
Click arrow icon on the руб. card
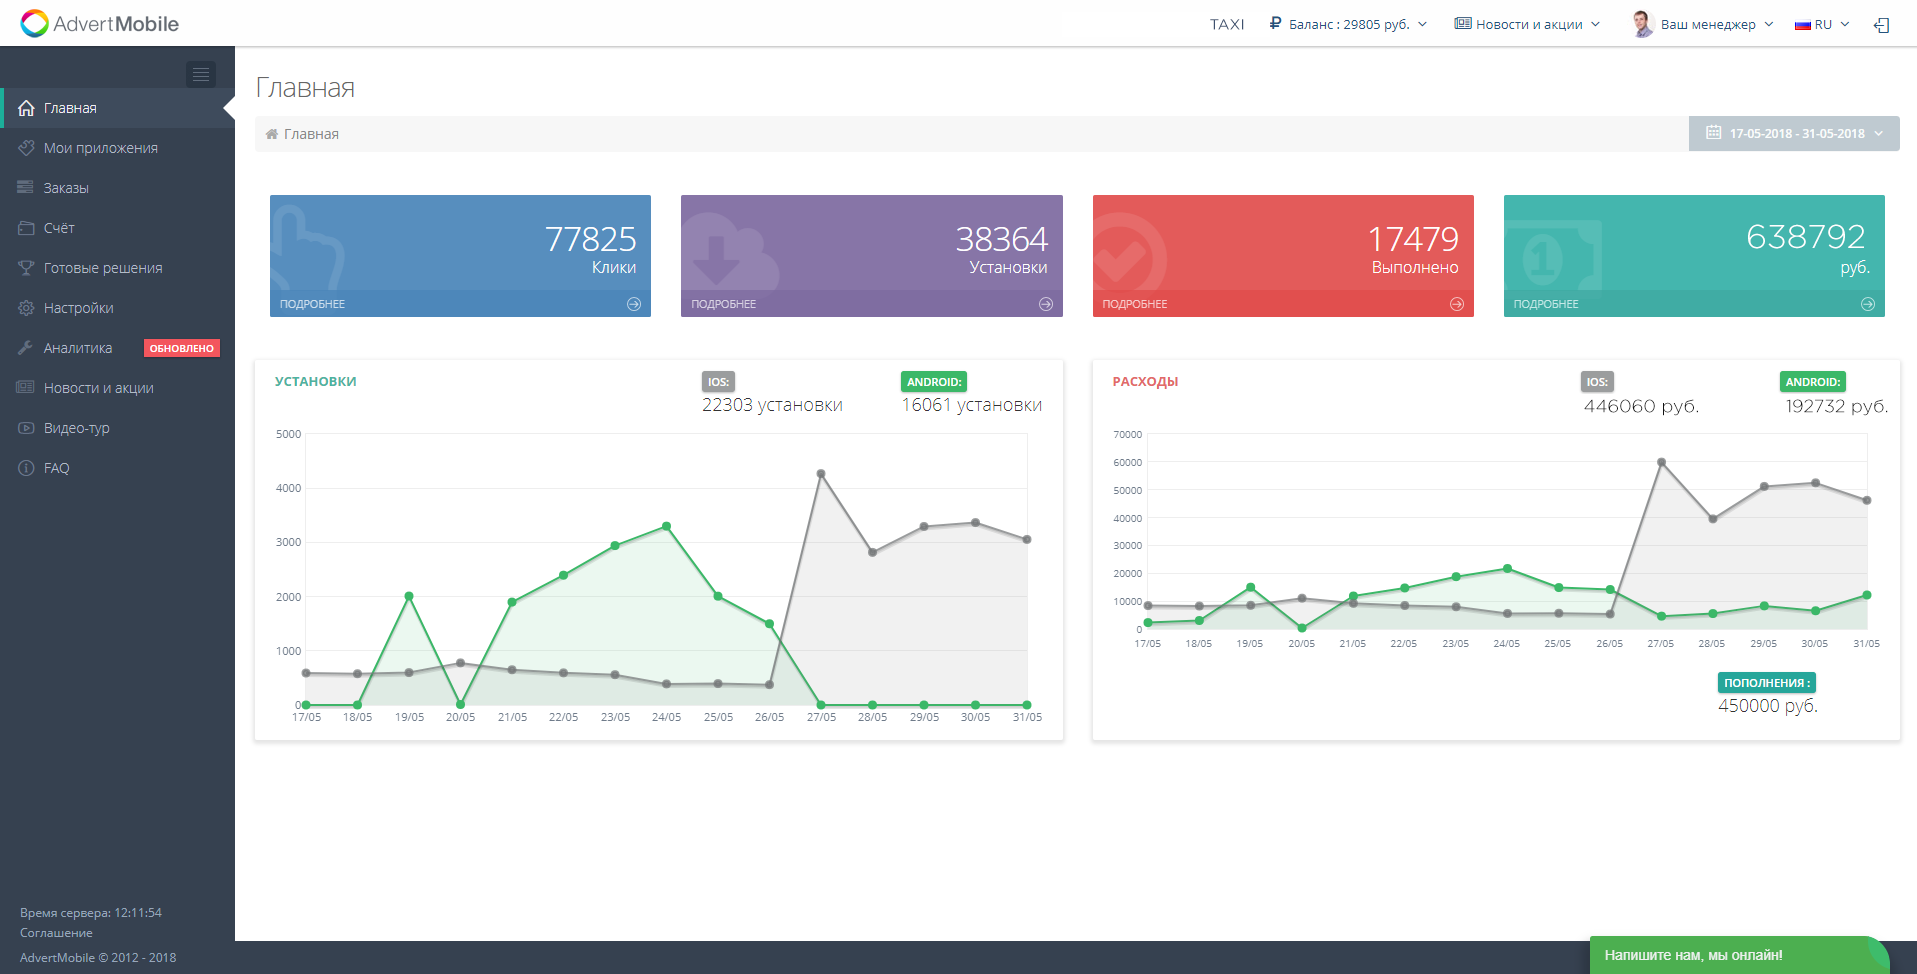[x=1867, y=304]
